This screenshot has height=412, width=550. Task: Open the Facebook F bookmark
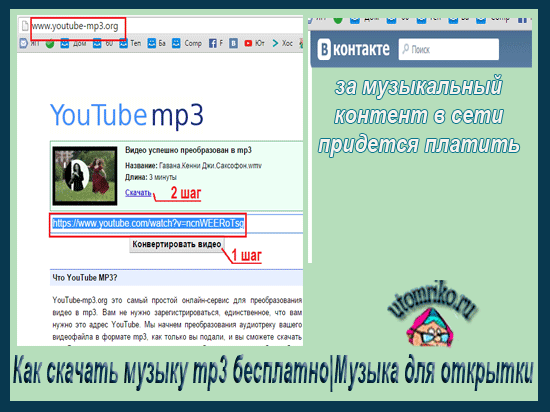click(x=216, y=43)
